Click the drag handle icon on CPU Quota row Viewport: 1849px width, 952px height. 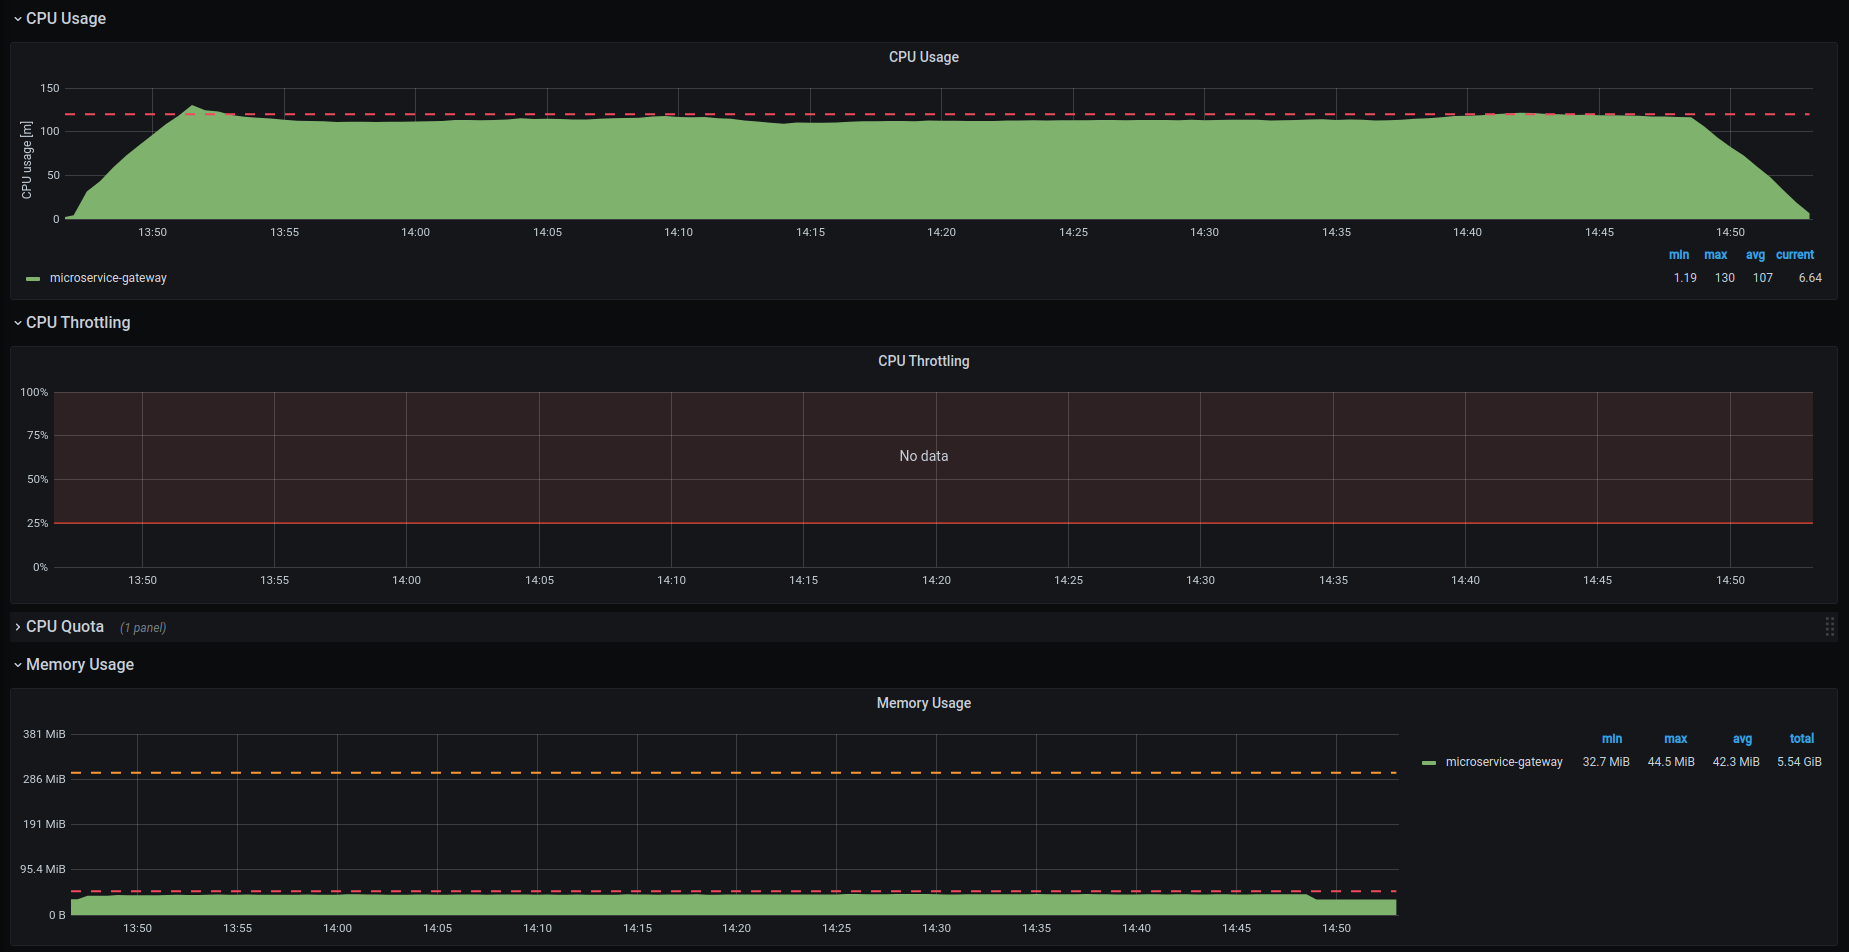click(1830, 626)
